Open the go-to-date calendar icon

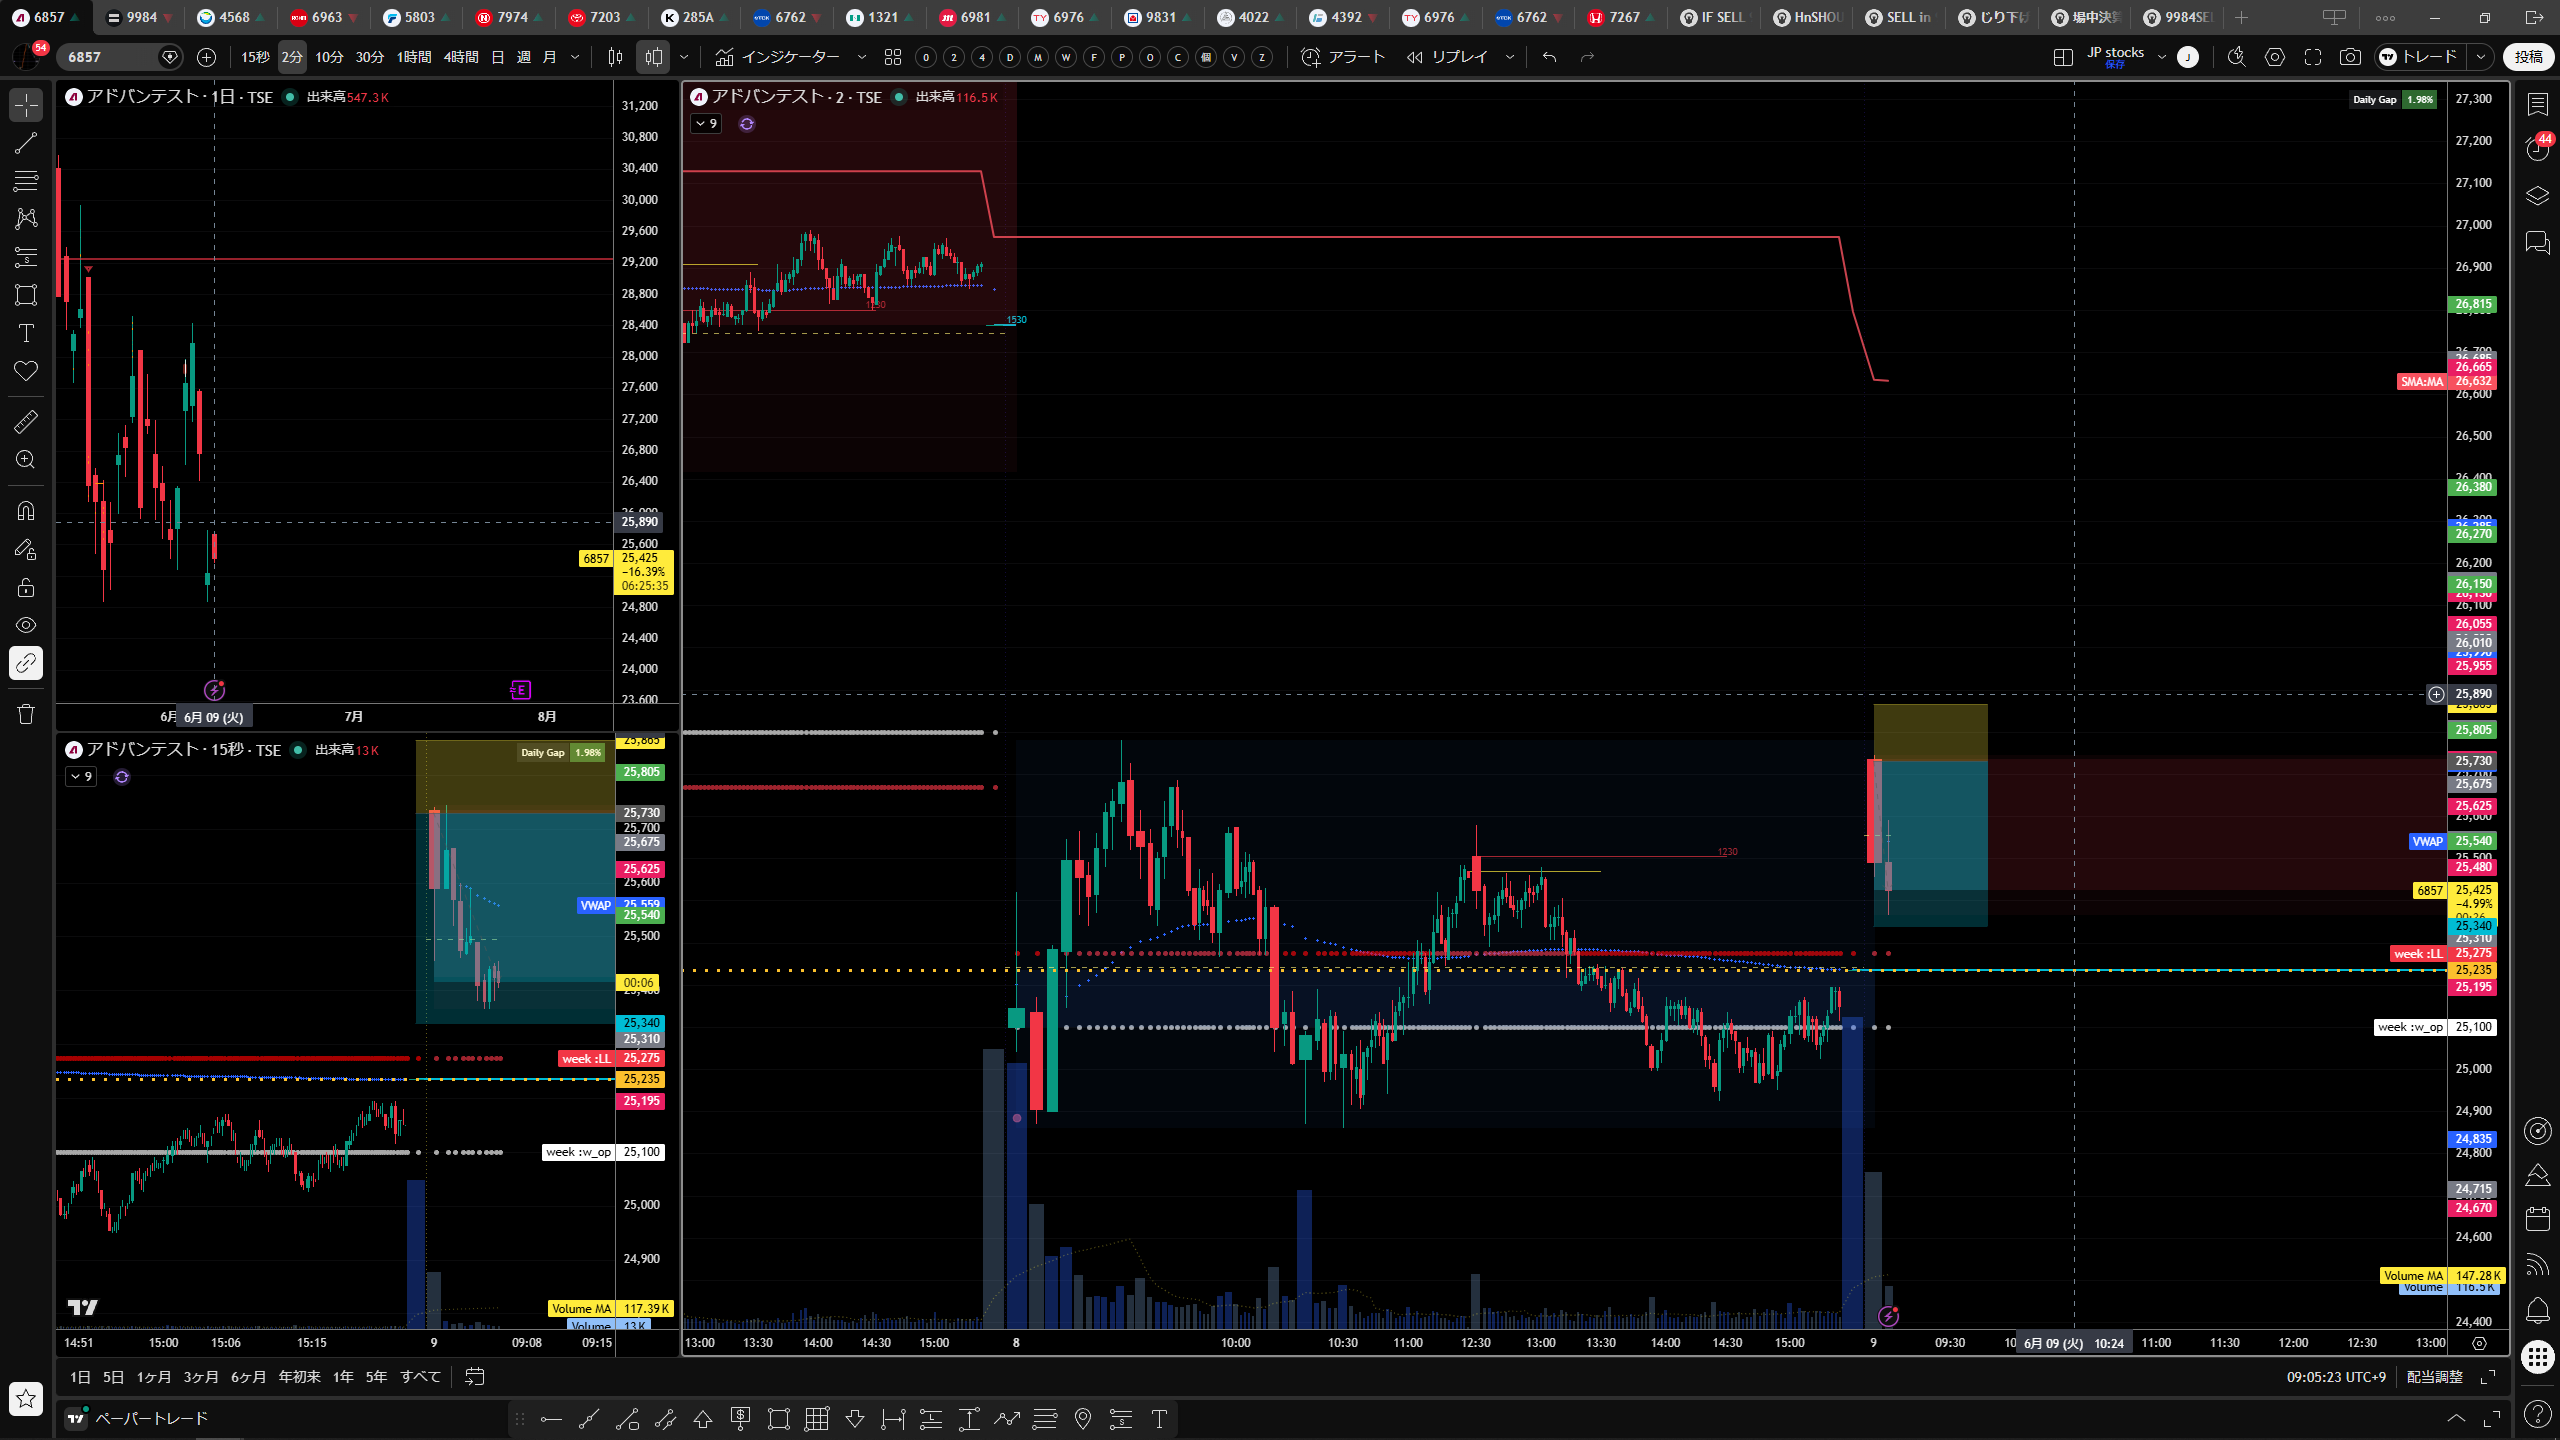coord(475,1377)
